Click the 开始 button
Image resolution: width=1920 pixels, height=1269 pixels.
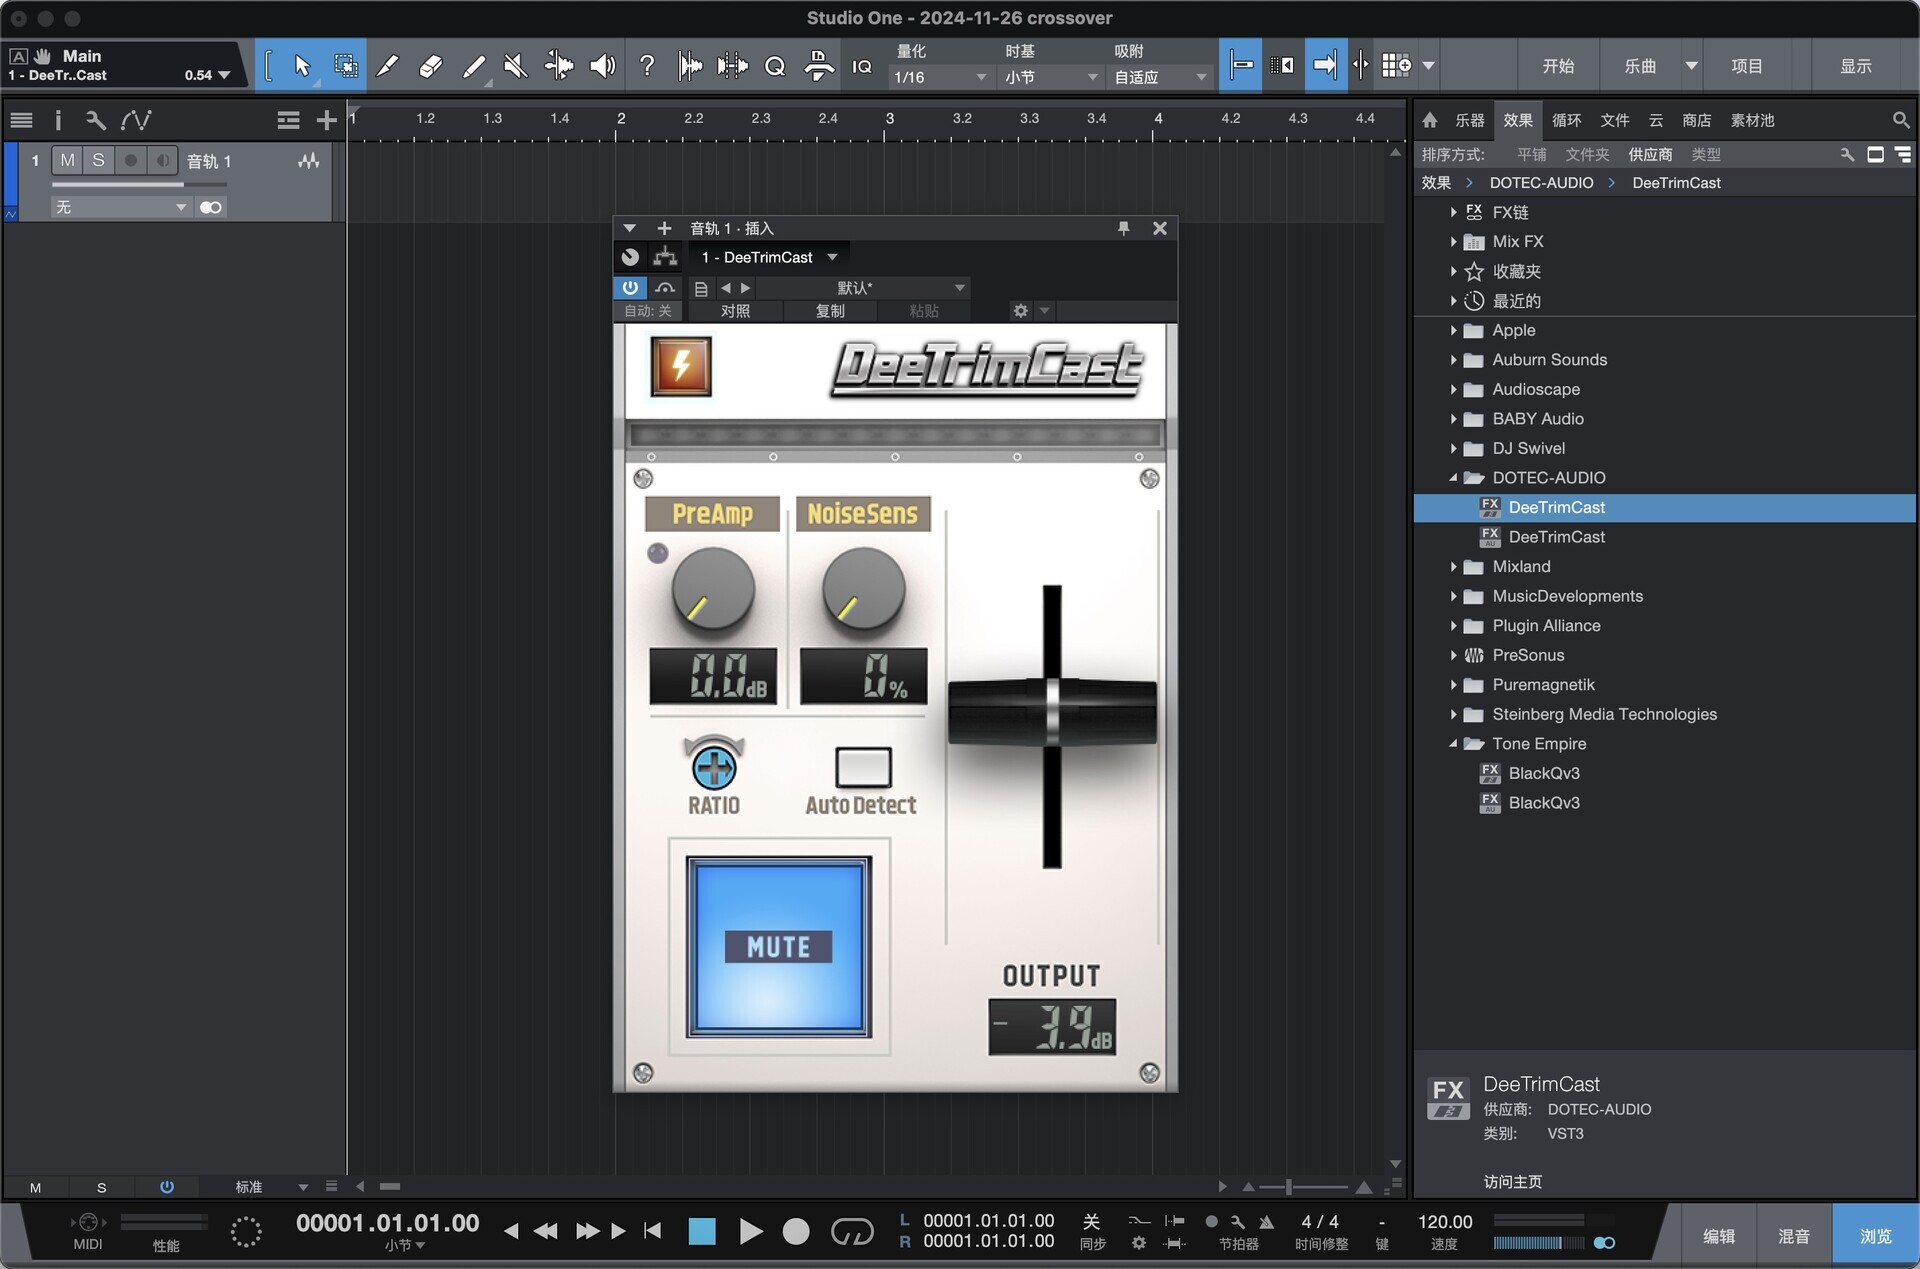point(1558,66)
